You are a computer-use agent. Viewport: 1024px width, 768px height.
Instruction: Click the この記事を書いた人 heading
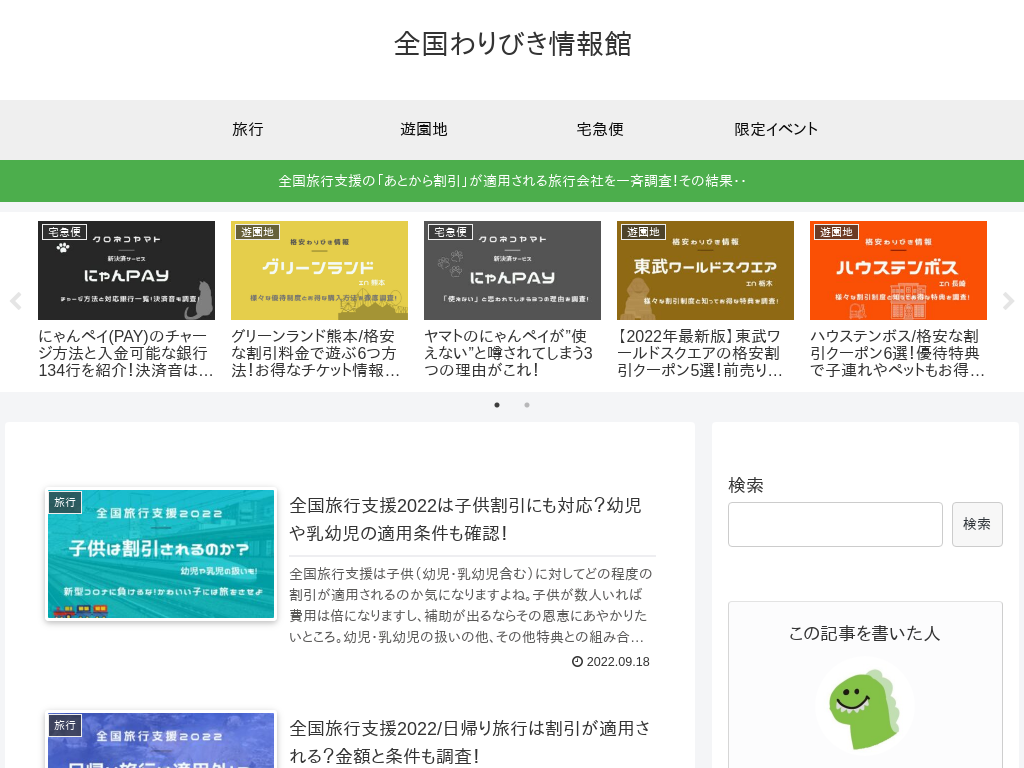865,633
